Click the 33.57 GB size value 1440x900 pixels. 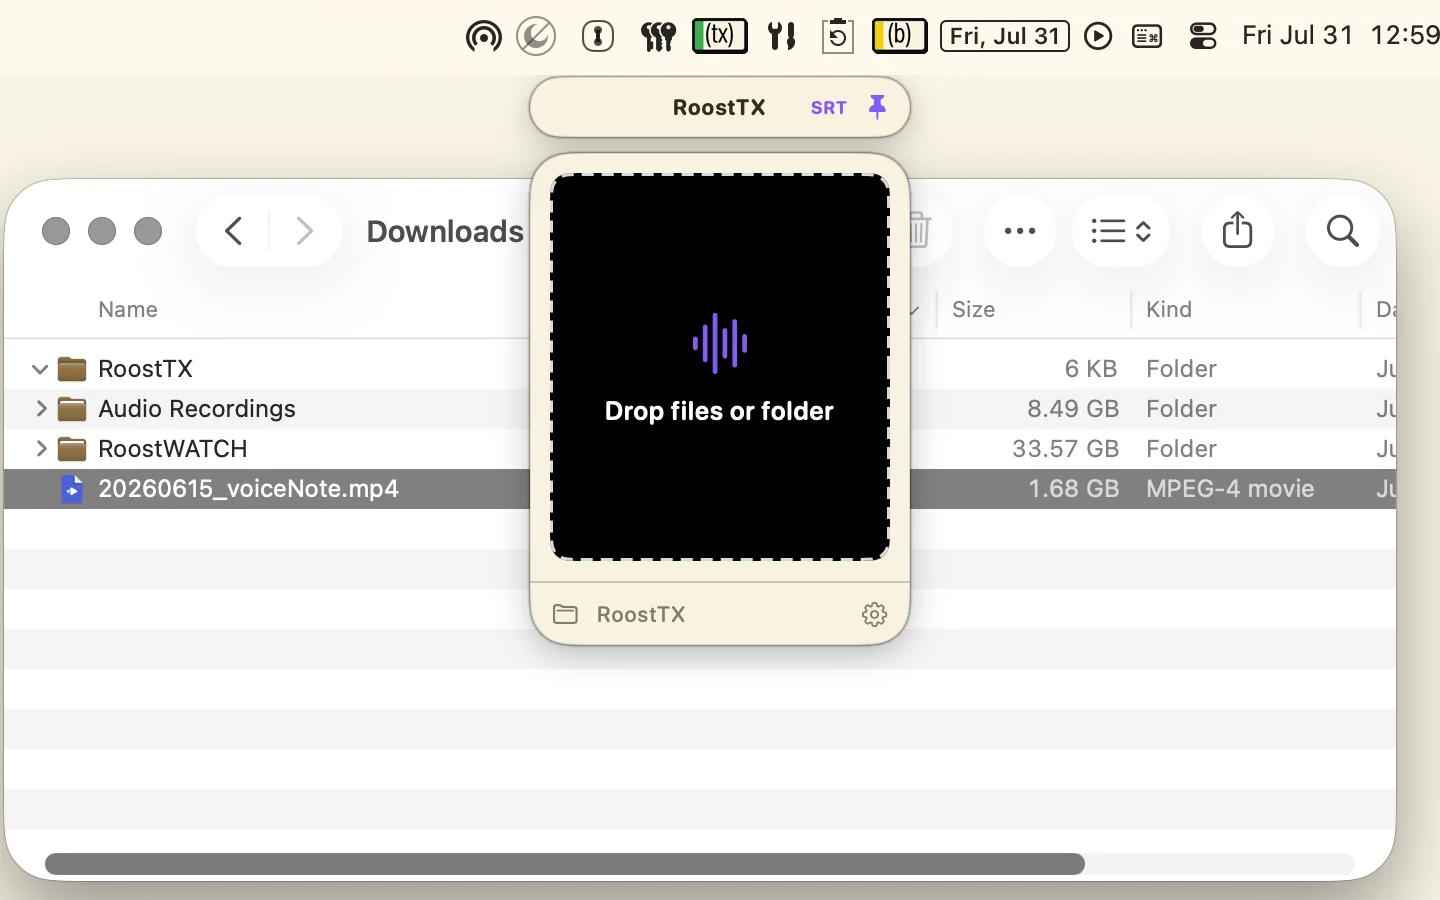1065,449
